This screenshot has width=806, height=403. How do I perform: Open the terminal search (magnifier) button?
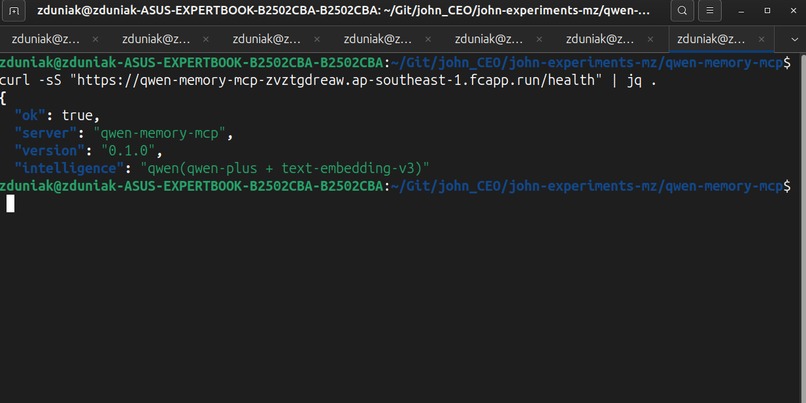pyautogui.click(x=682, y=10)
